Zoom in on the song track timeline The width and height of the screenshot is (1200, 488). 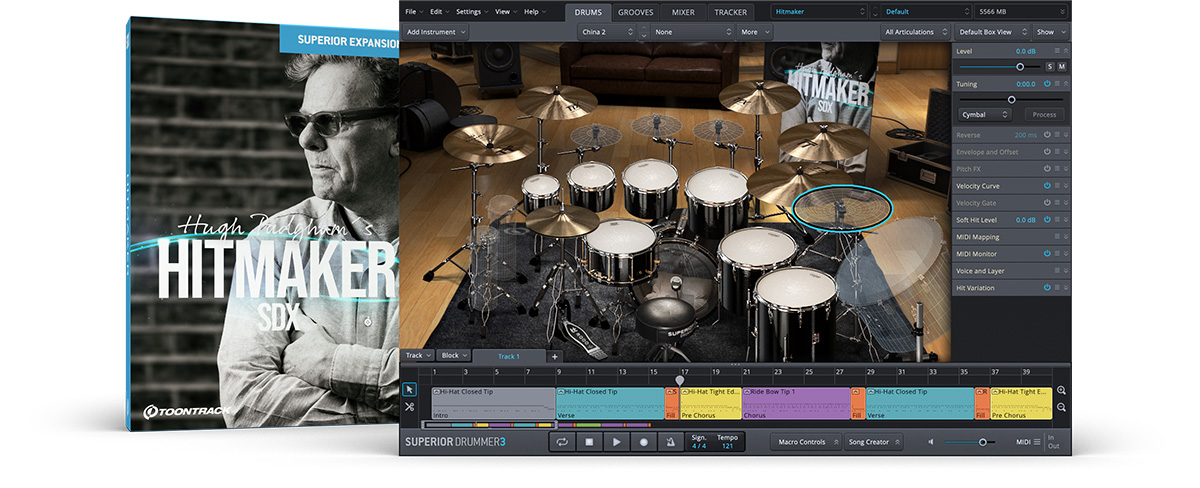(x=1061, y=391)
